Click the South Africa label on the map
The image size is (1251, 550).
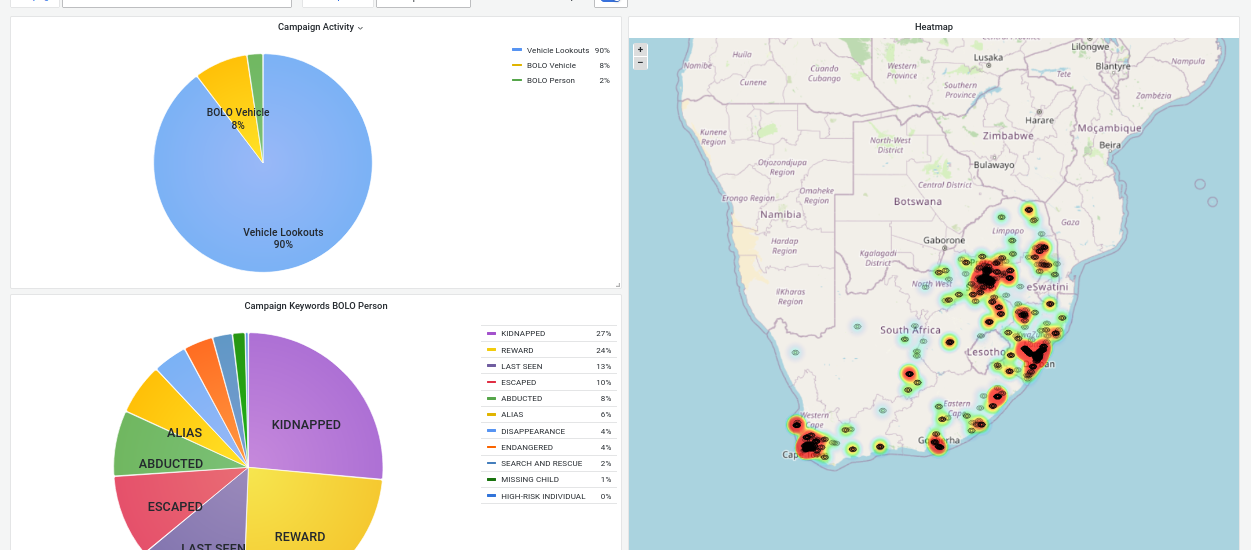click(910, 330)
